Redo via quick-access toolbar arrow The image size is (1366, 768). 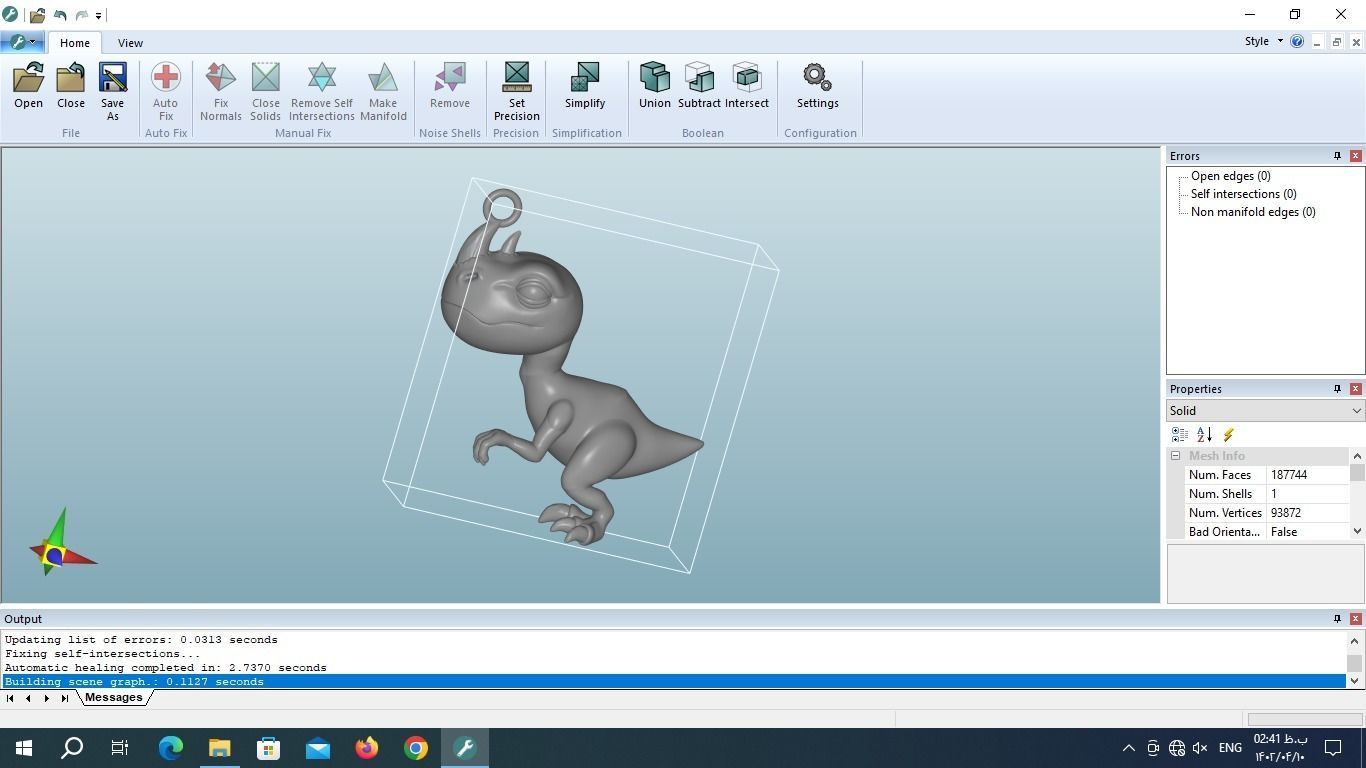click(x=82, y=15)
